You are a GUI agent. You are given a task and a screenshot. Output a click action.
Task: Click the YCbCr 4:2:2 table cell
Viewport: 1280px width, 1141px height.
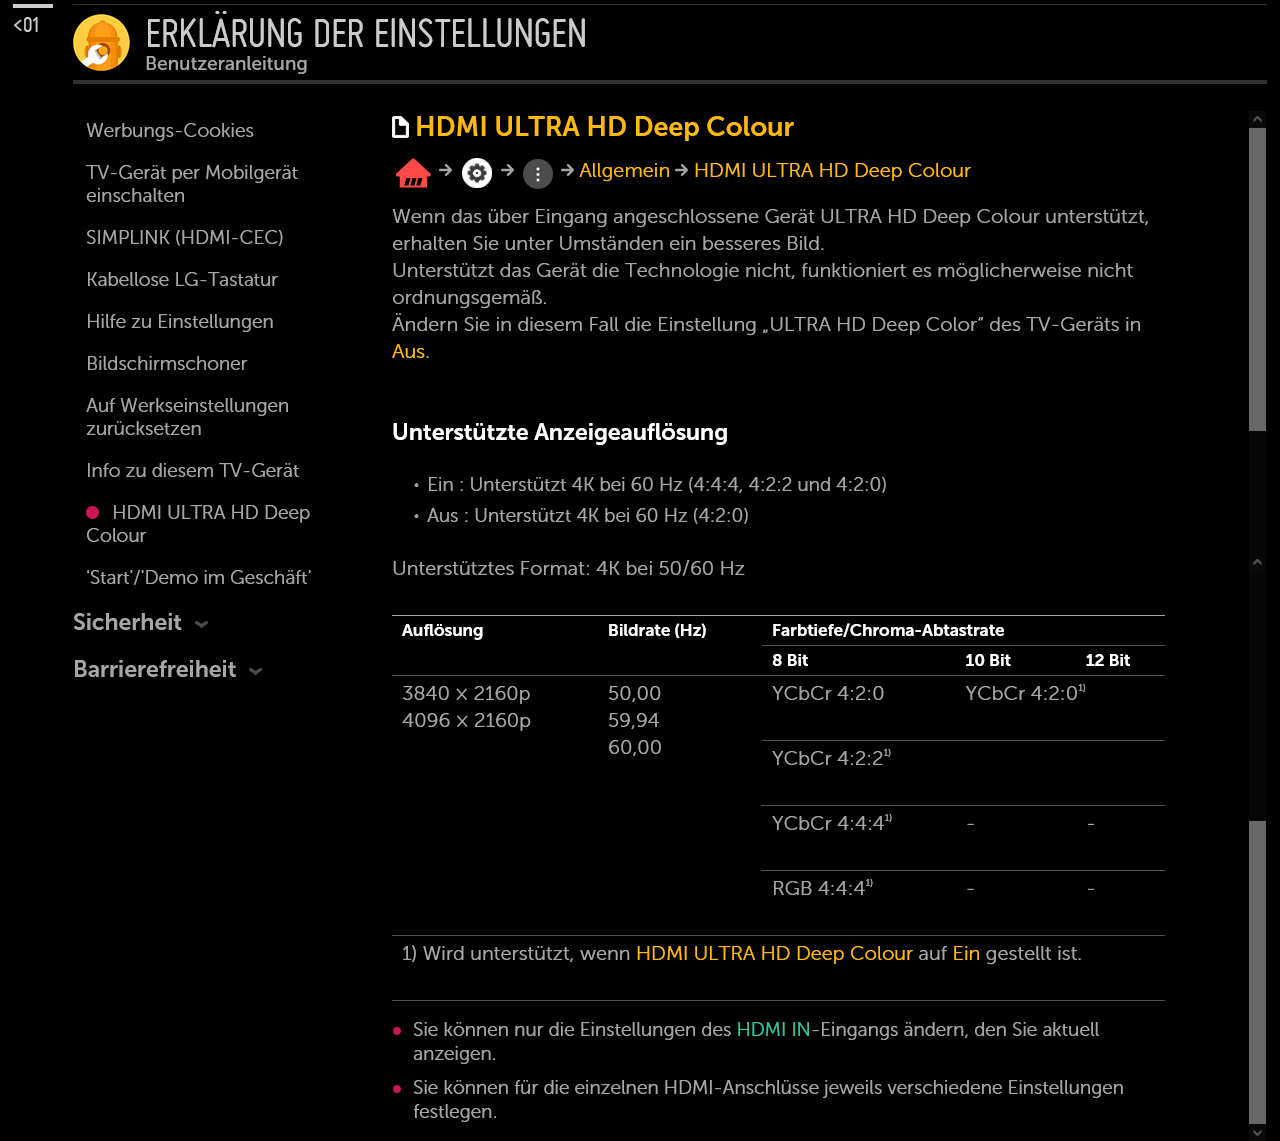tap(831, 758)
